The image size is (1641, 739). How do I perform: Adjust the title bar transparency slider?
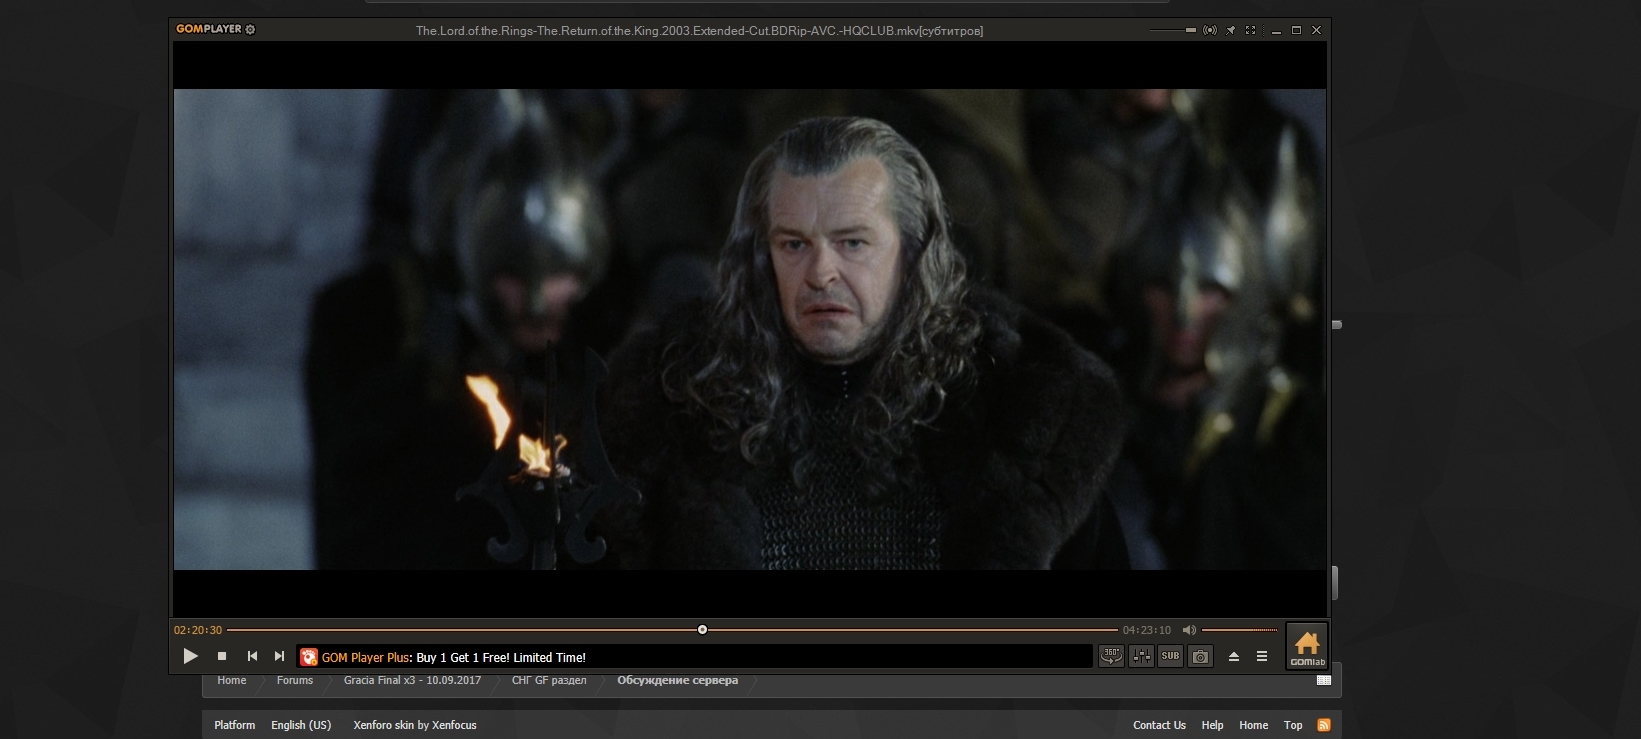[1172, 30]
